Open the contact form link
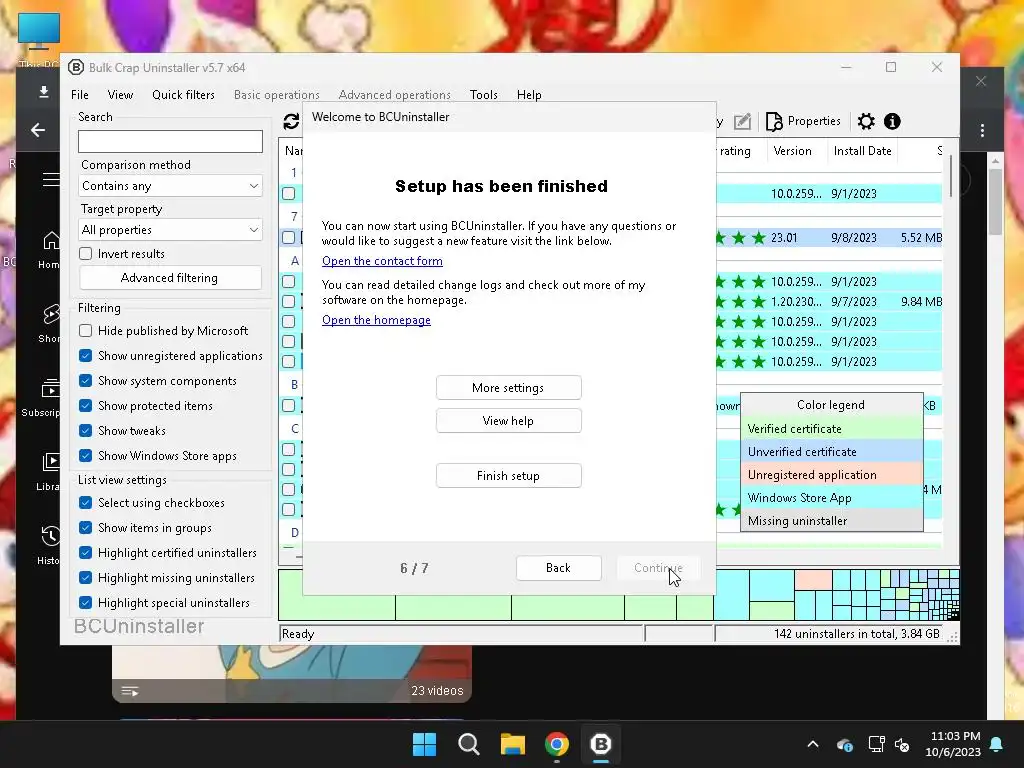This screenshot has height=768, width=1024. [x=382, y=261]
